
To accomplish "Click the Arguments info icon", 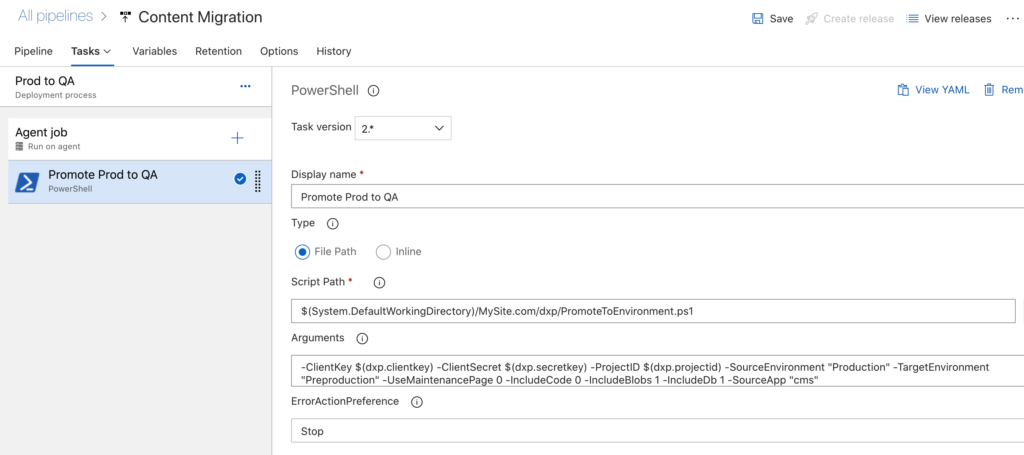I will pyautogui.click(x=362, y=339).
